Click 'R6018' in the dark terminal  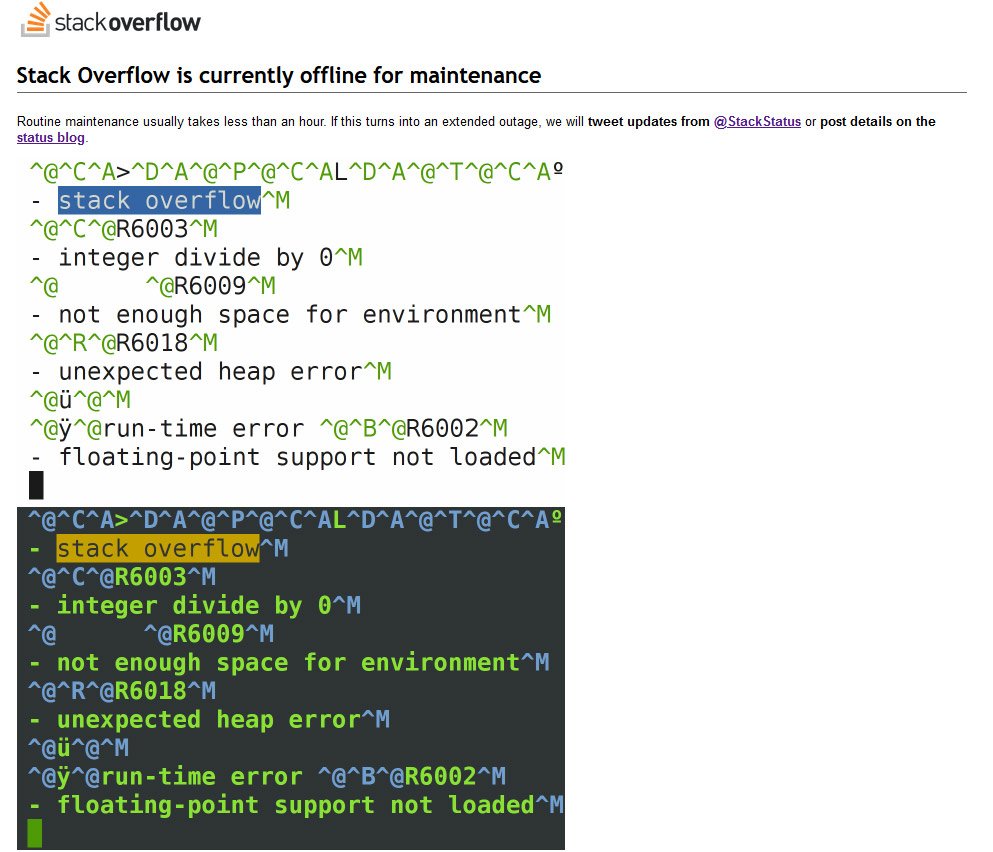[151, 691]
